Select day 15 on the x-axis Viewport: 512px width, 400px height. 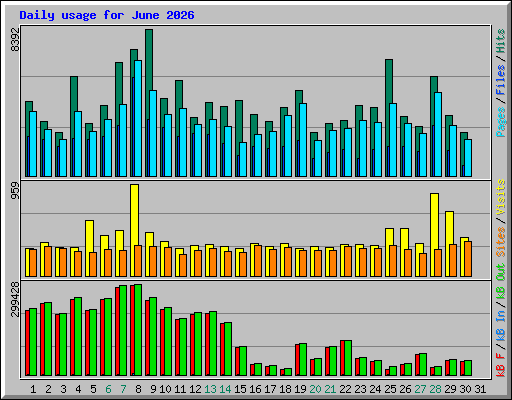pos(240,389)
